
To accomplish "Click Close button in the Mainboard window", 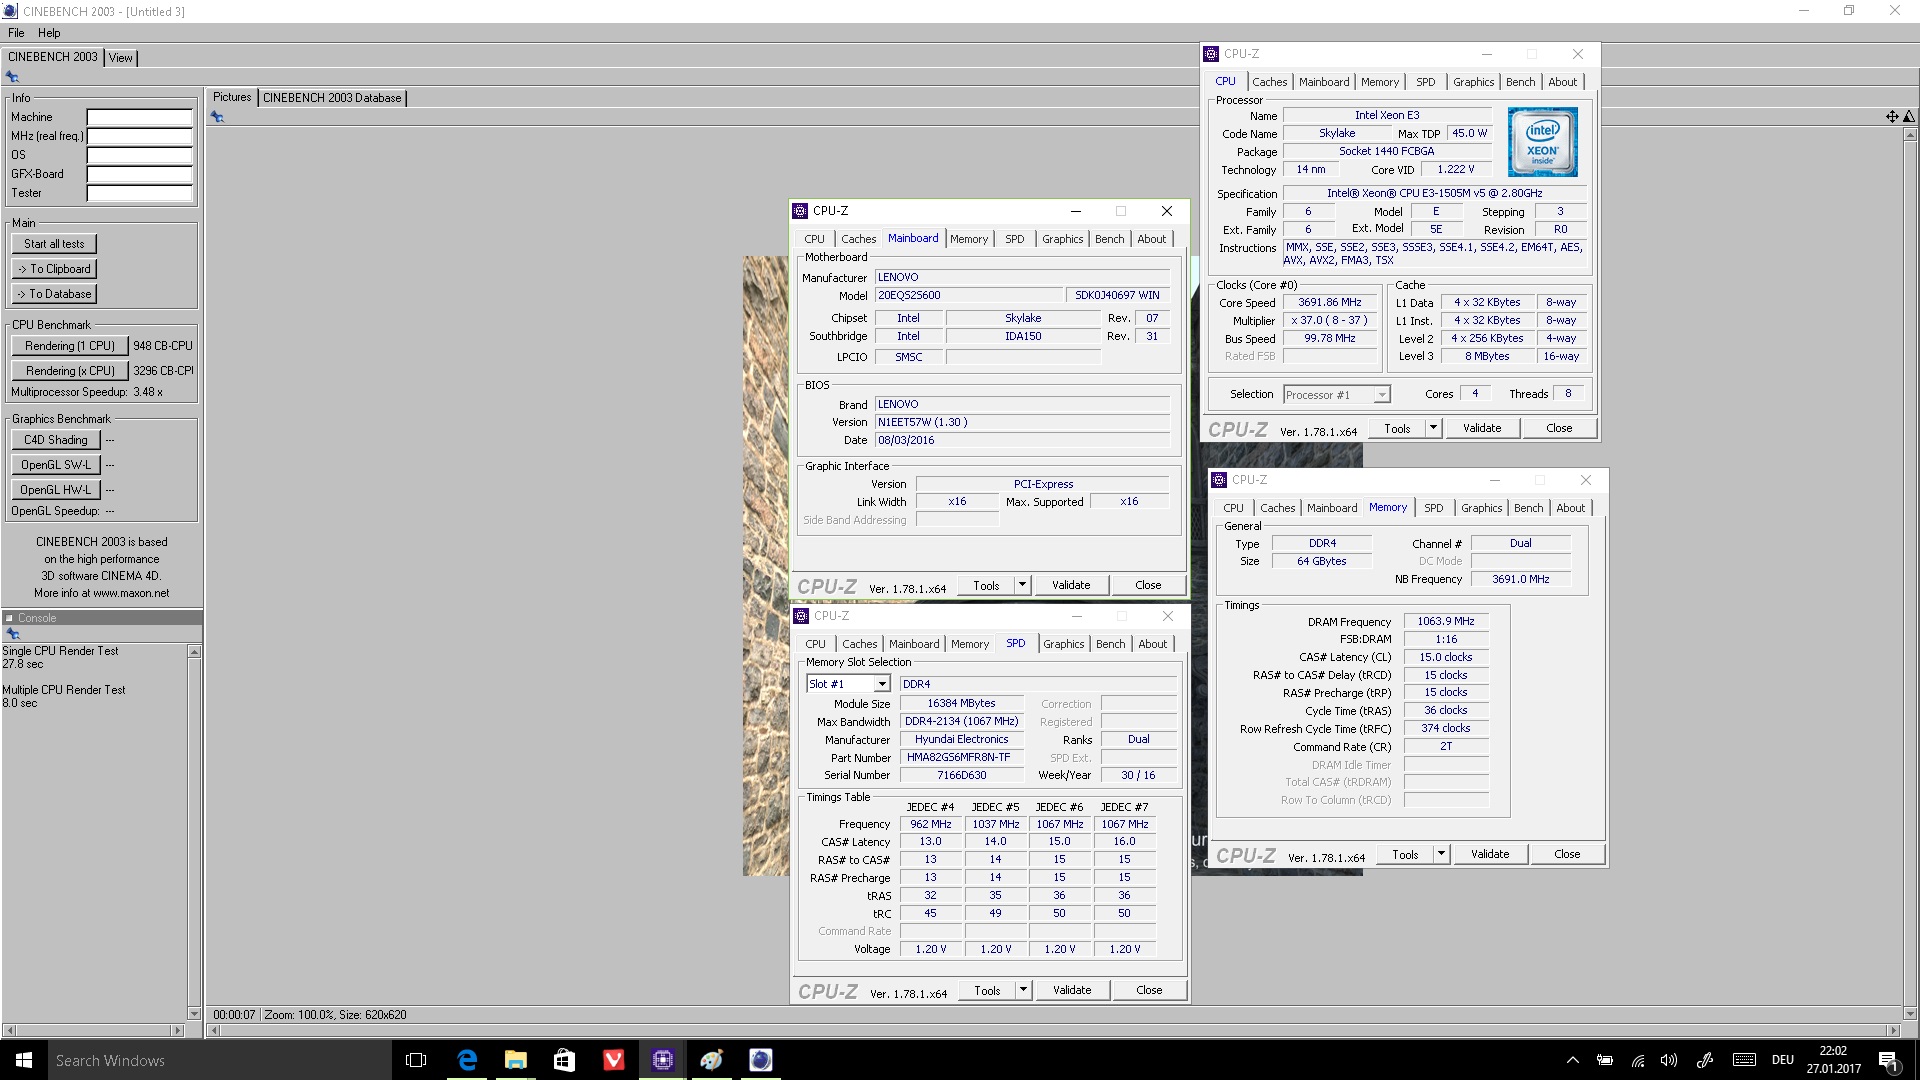I will (1148, 585).
